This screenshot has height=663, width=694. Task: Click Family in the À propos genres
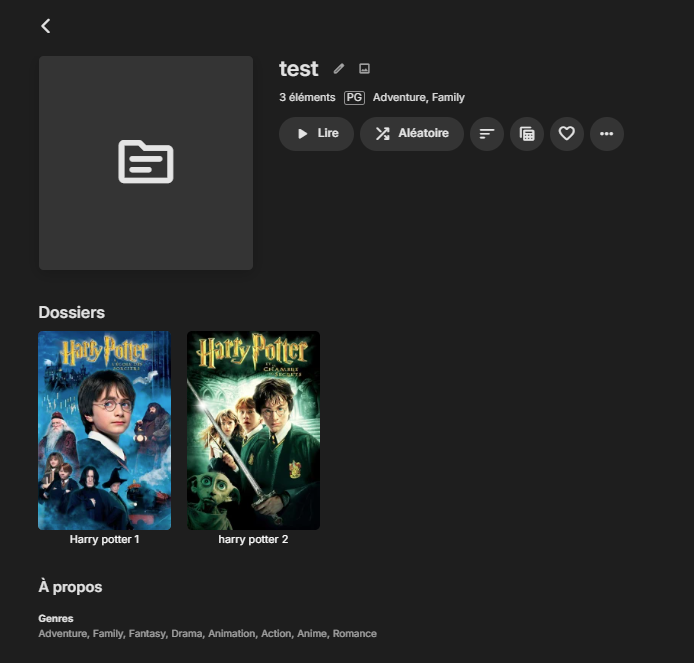click(x=108, y=633)
